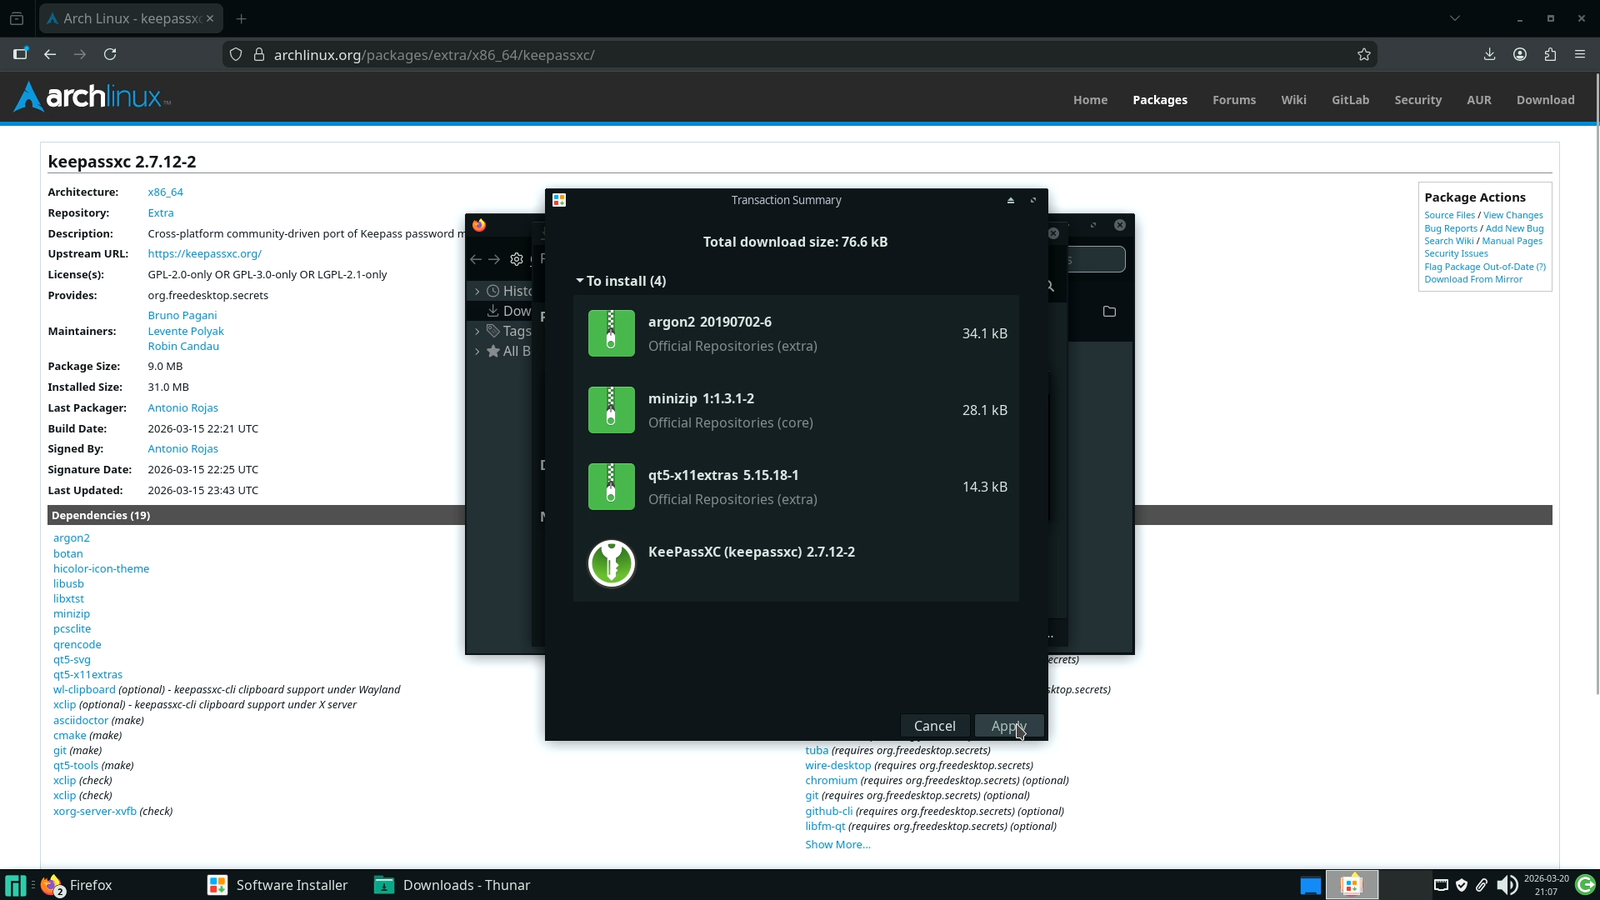Open the Packages nav item

point(1160,100)
